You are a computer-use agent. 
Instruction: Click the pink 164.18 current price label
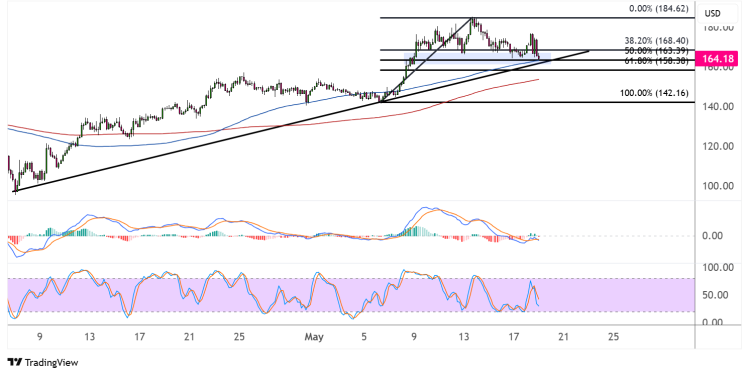(x=718, y=60)
